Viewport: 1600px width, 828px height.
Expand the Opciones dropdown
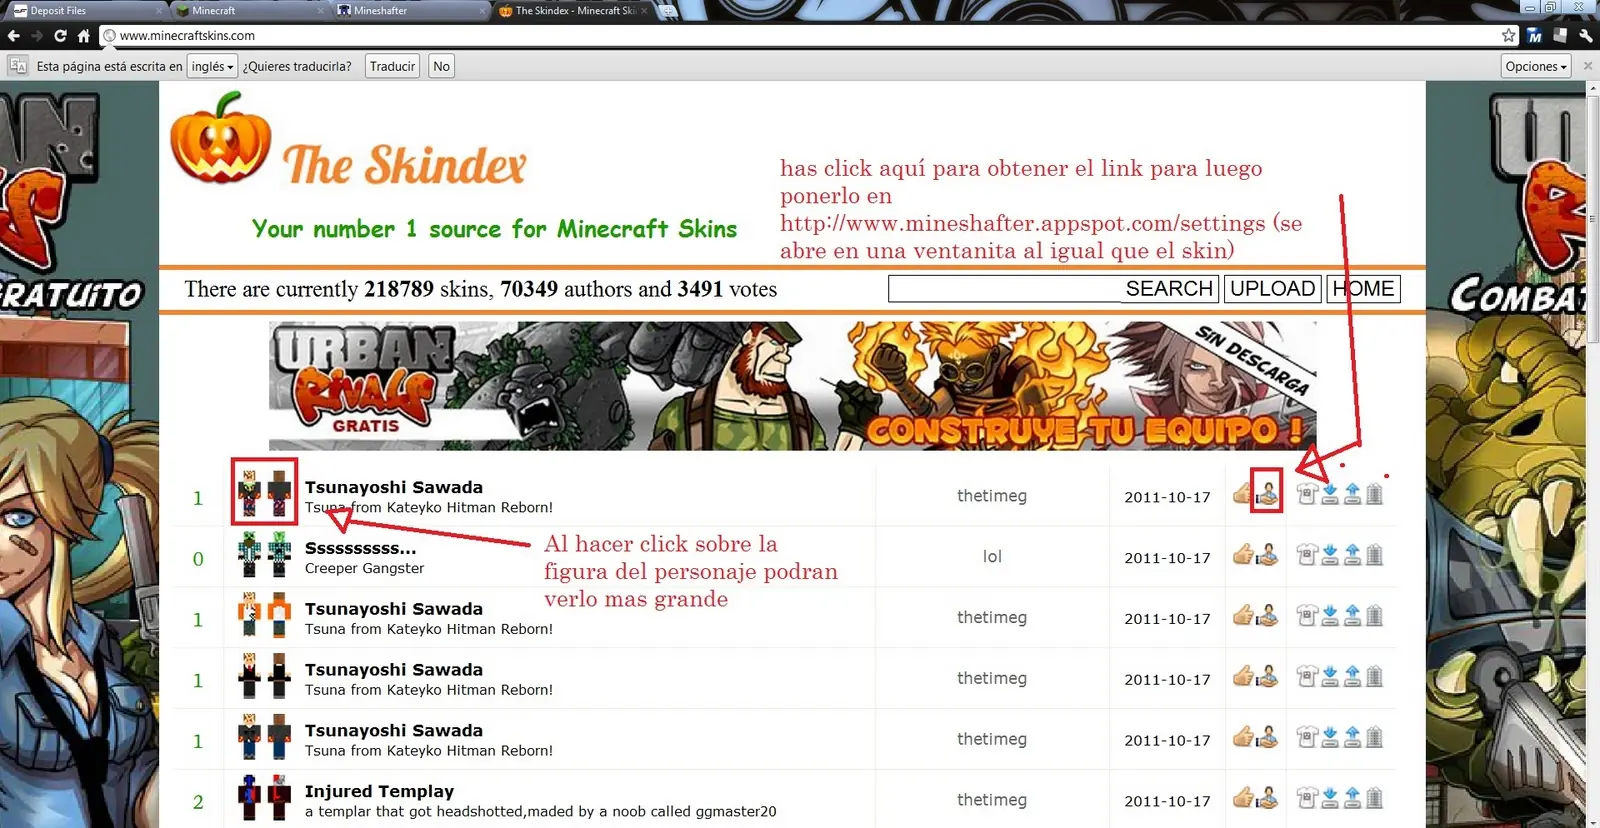point(1536,66)
